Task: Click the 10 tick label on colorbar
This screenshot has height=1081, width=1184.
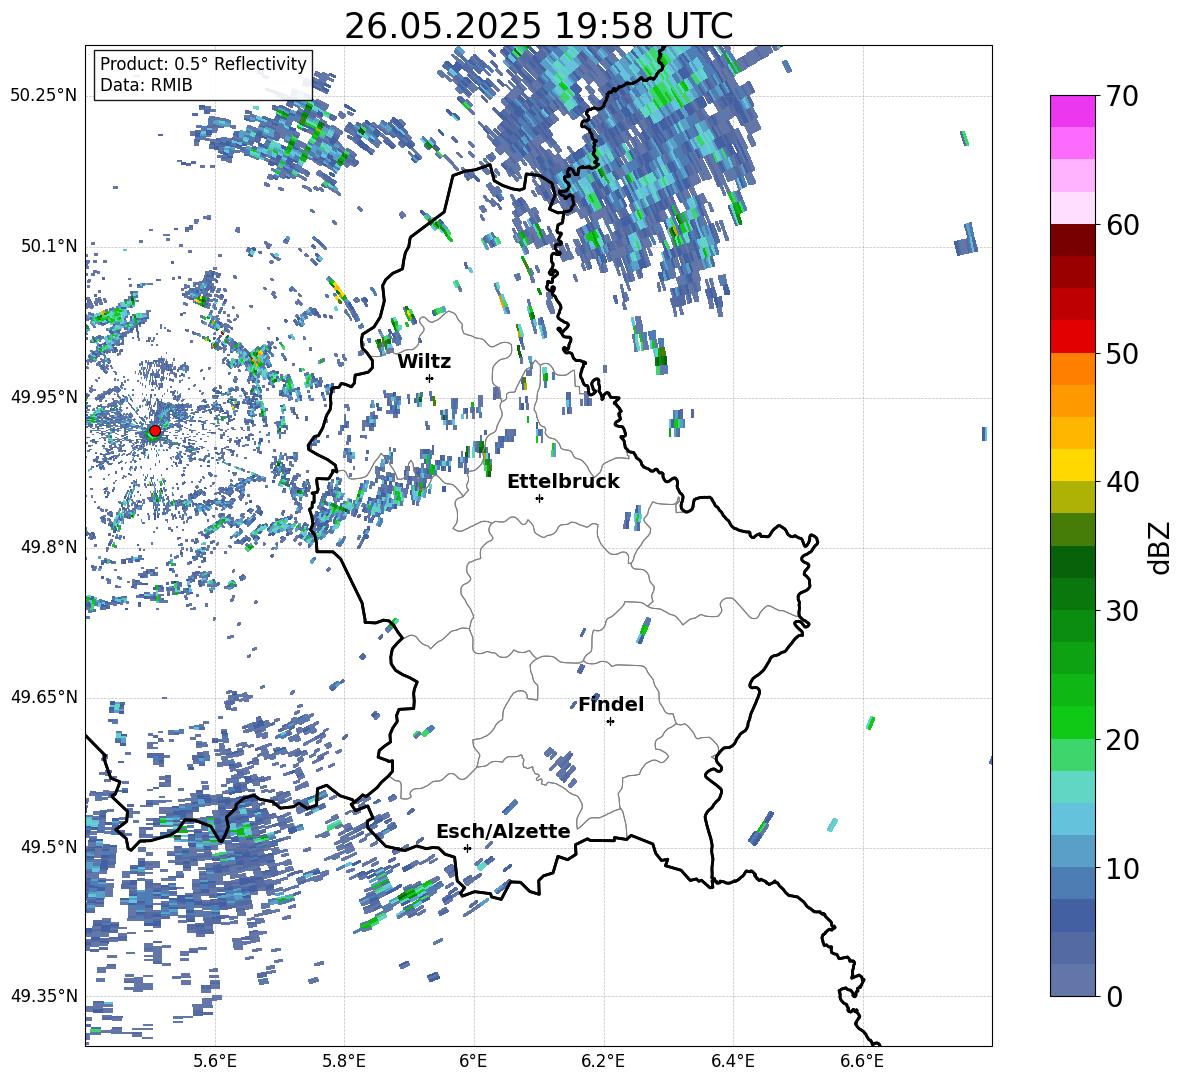Action: 1122,868
